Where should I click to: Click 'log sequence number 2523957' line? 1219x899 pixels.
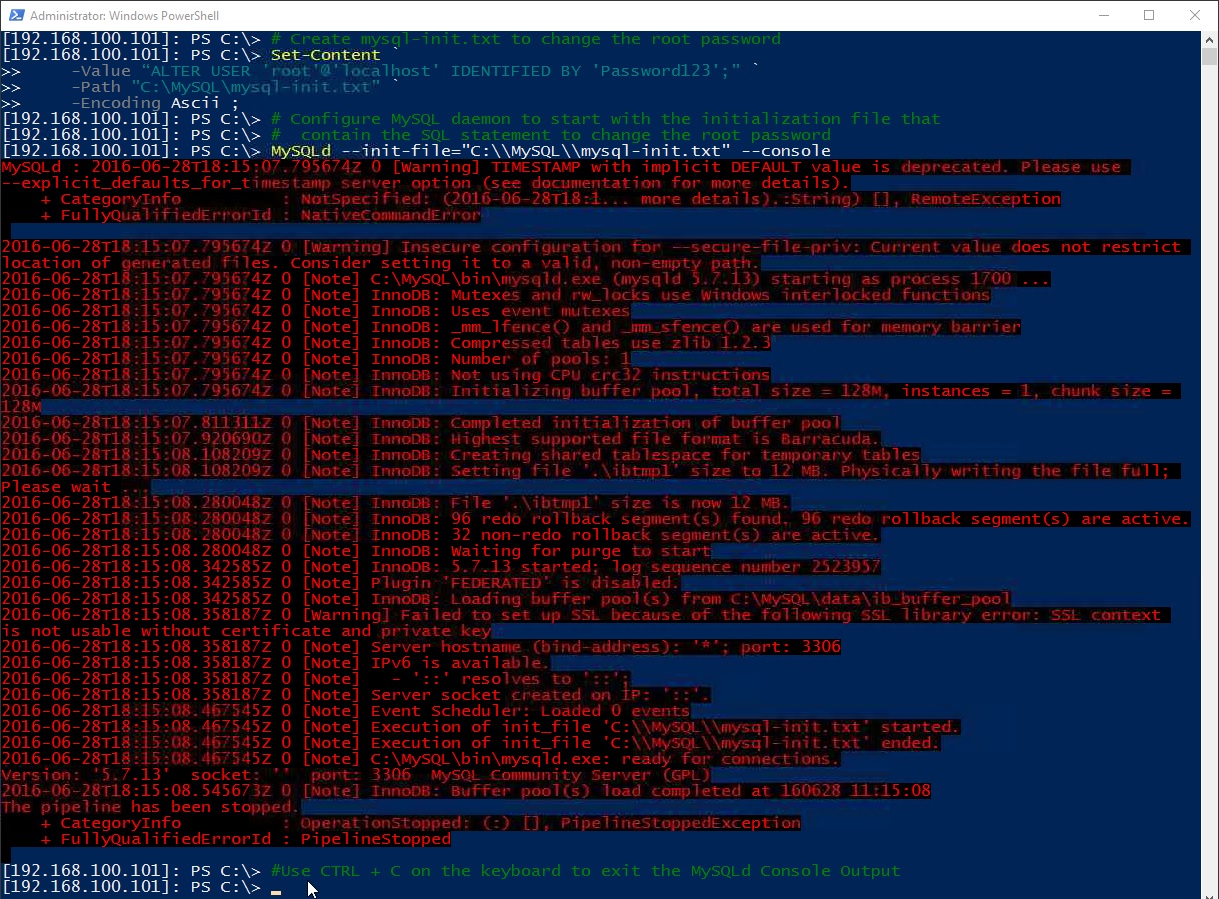pos(441,567)
